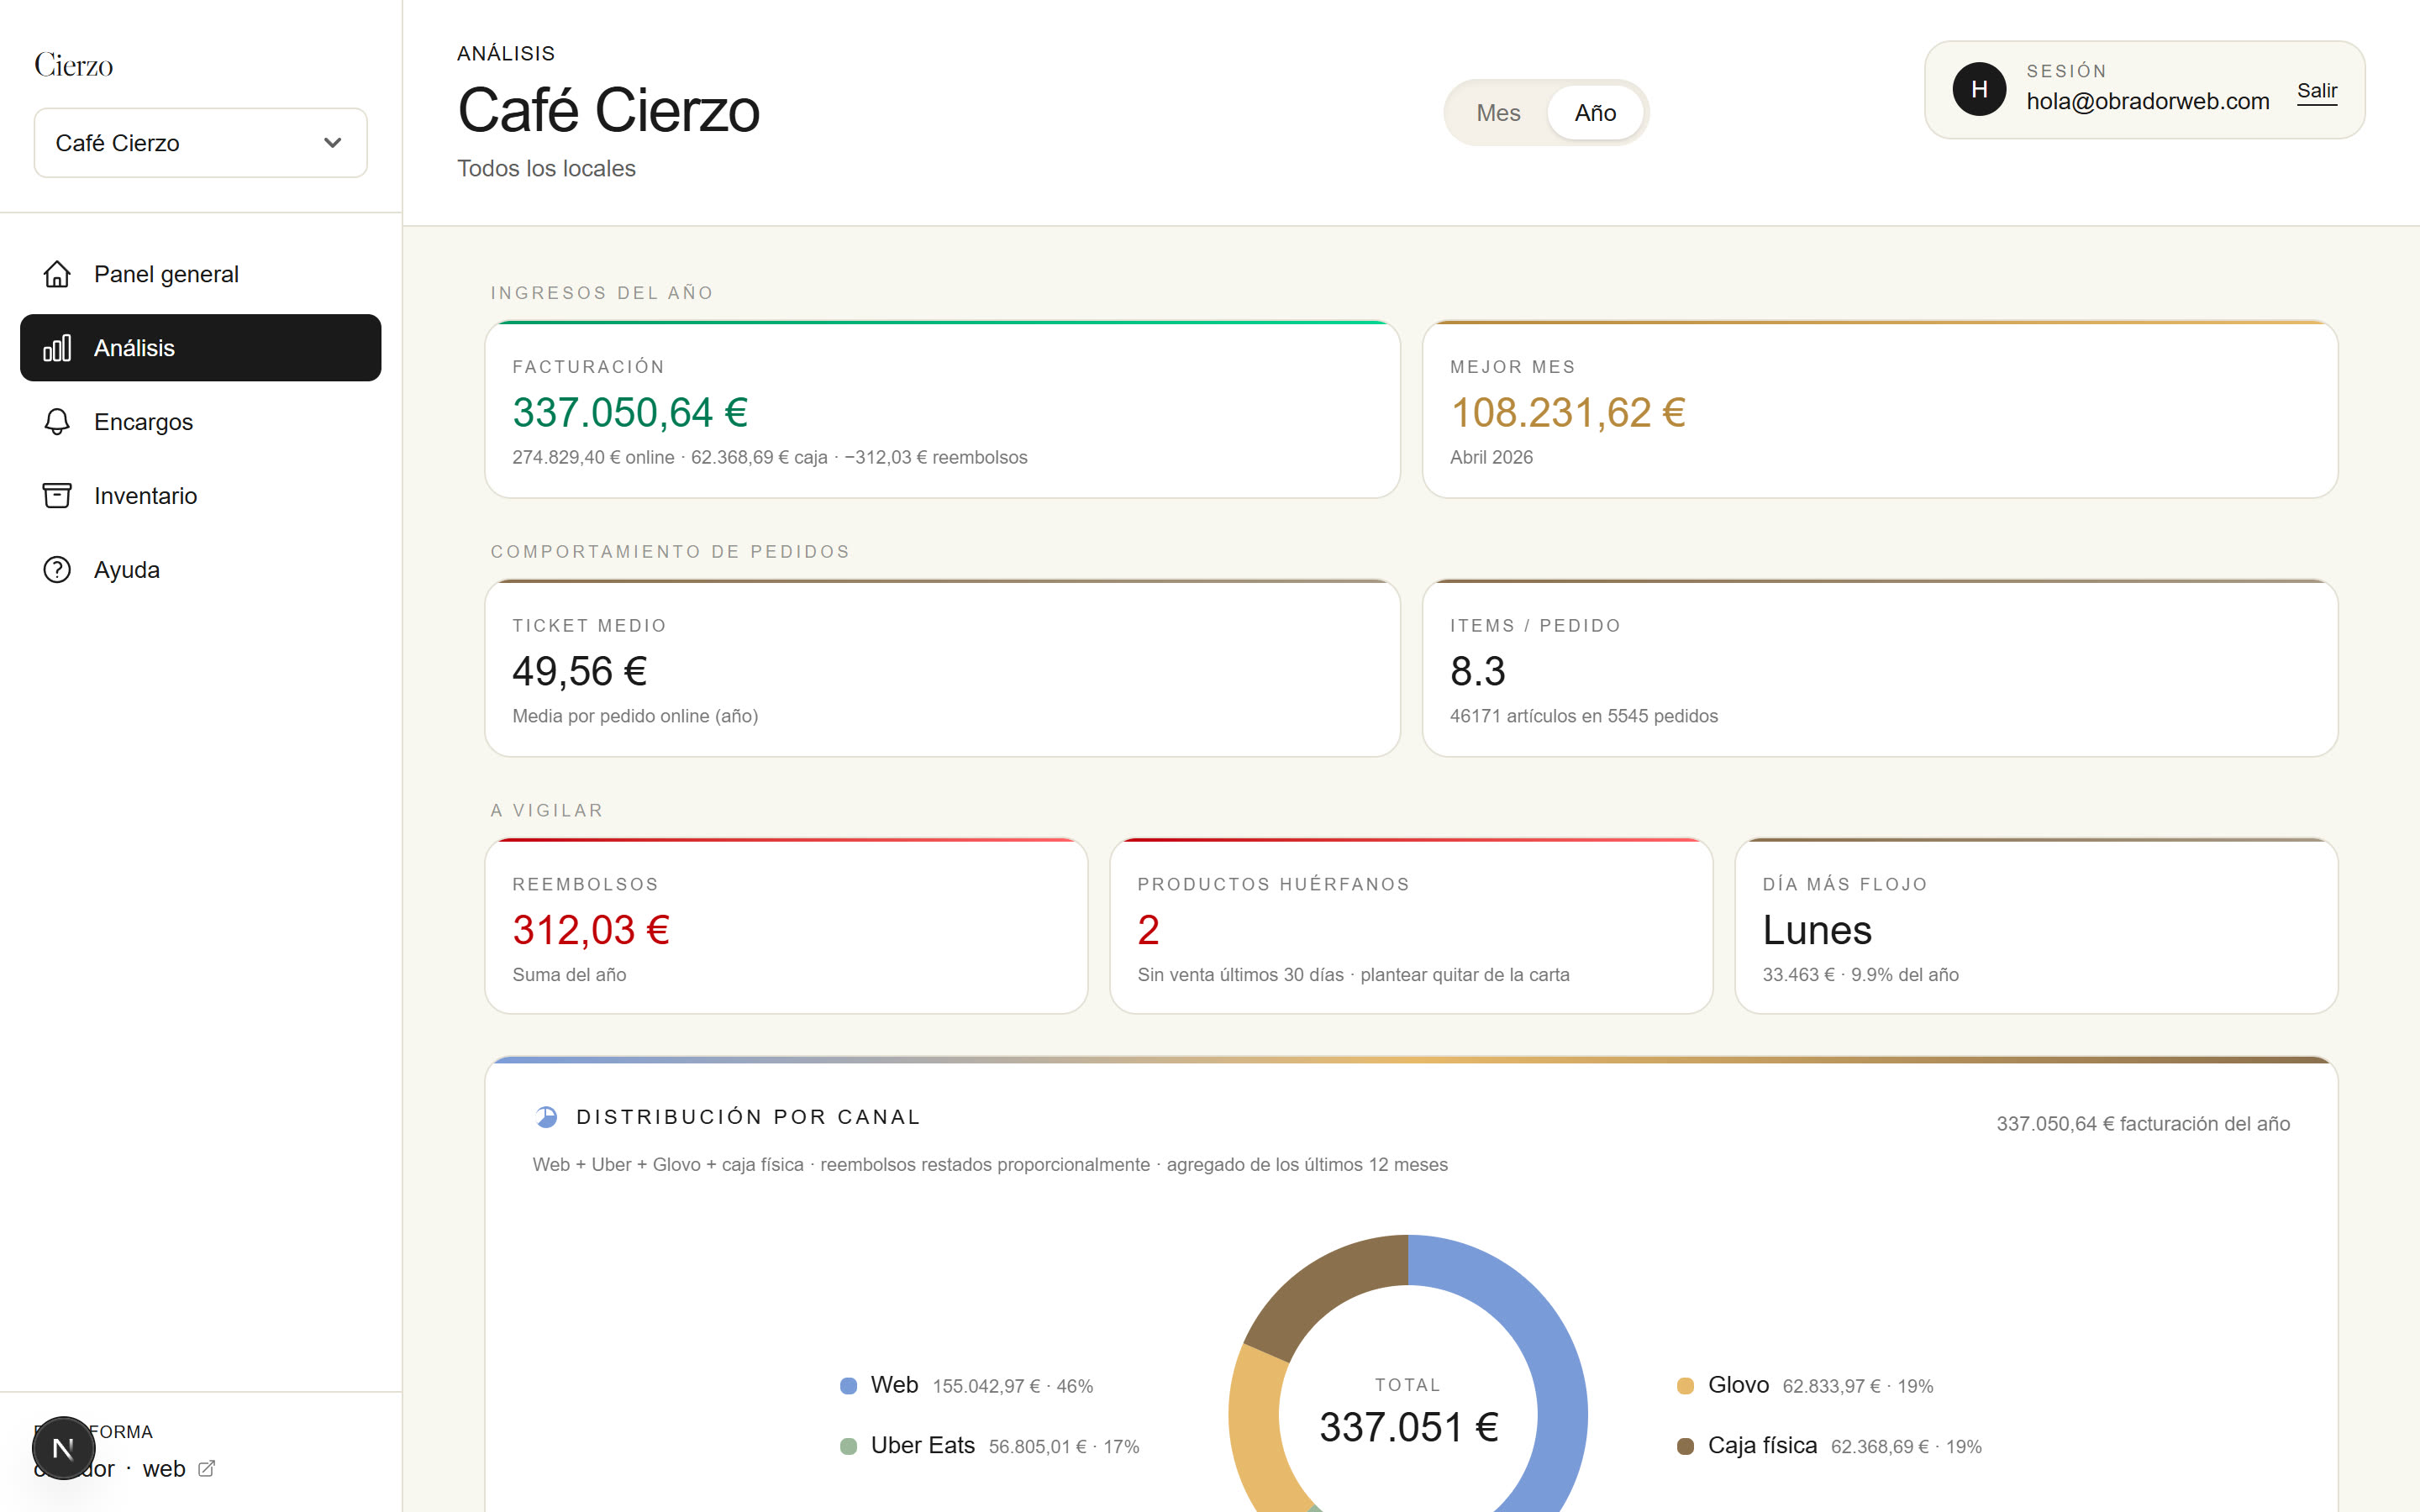Click the H user avatar
2420x1512 pixels.
[x=1979, y=89]
